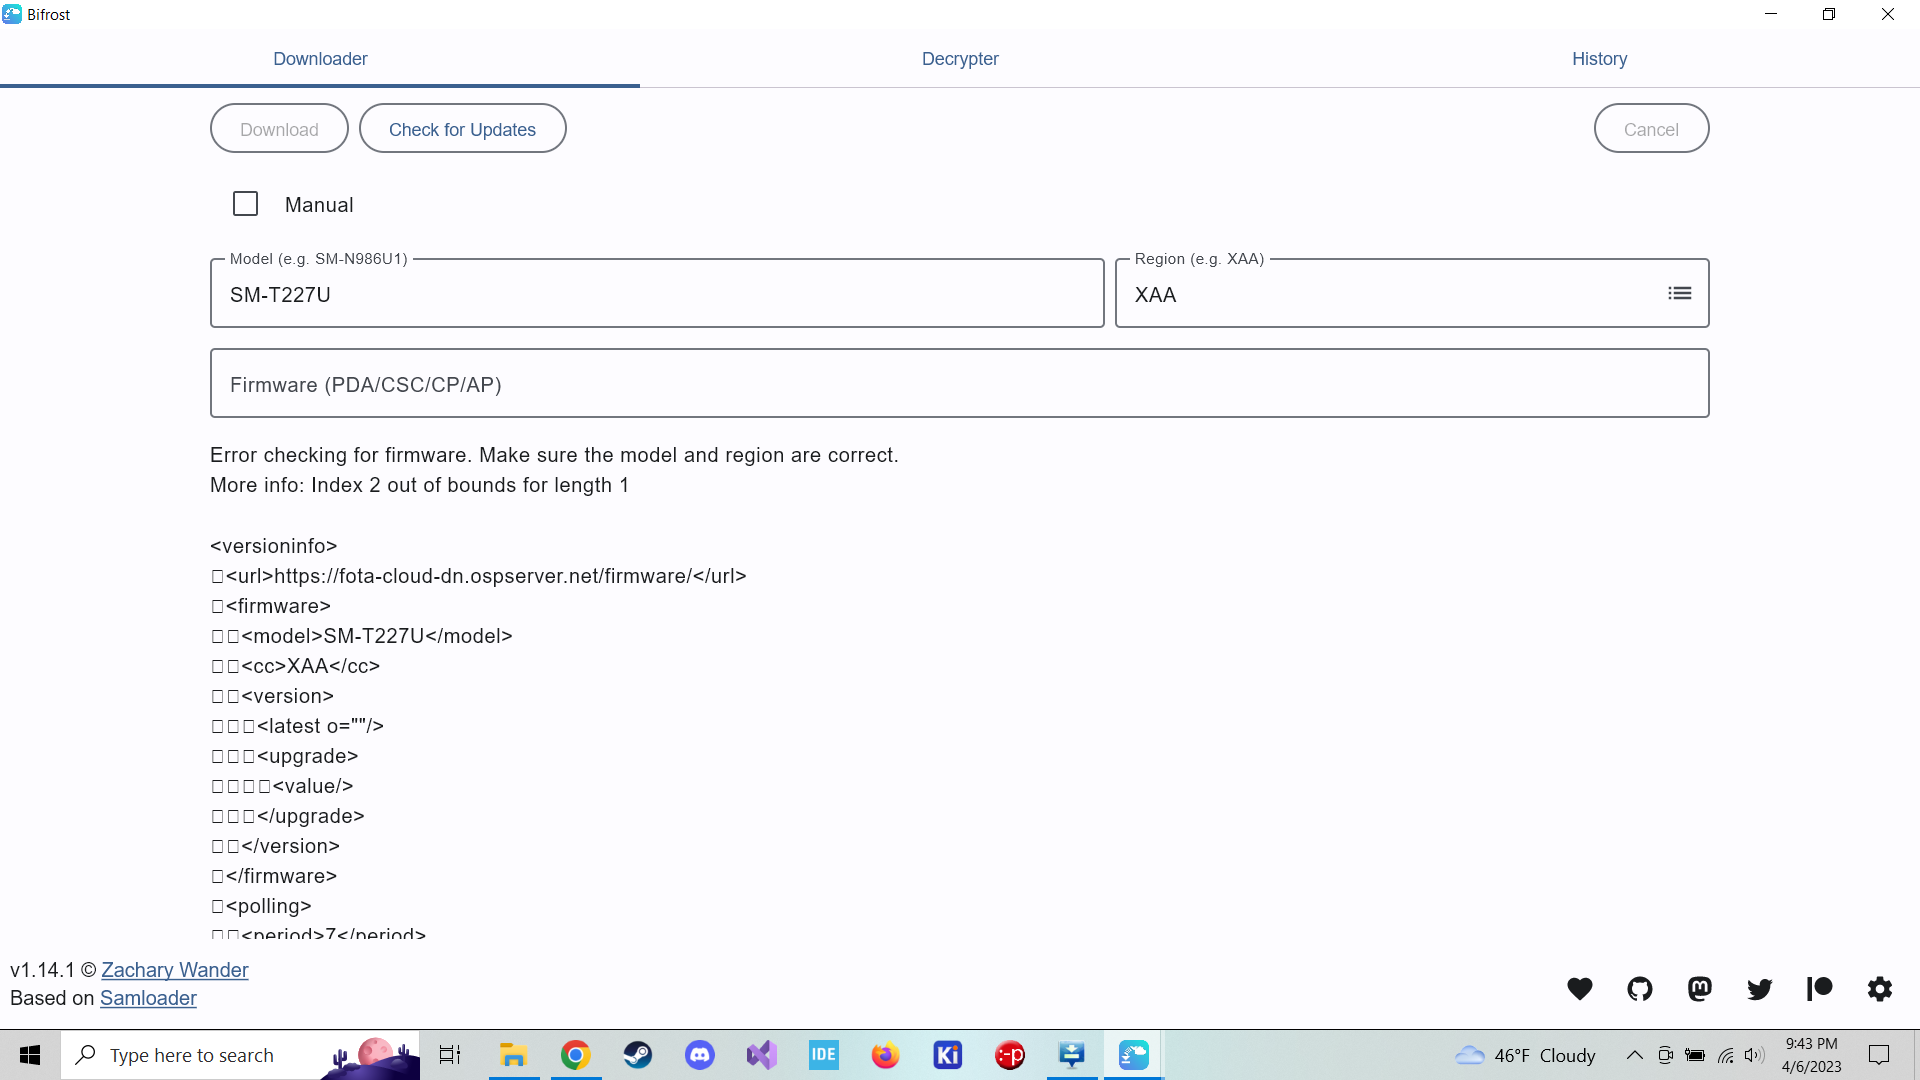Open settings gear icon
The image size is (1920, 1080).
[1880, 989]
